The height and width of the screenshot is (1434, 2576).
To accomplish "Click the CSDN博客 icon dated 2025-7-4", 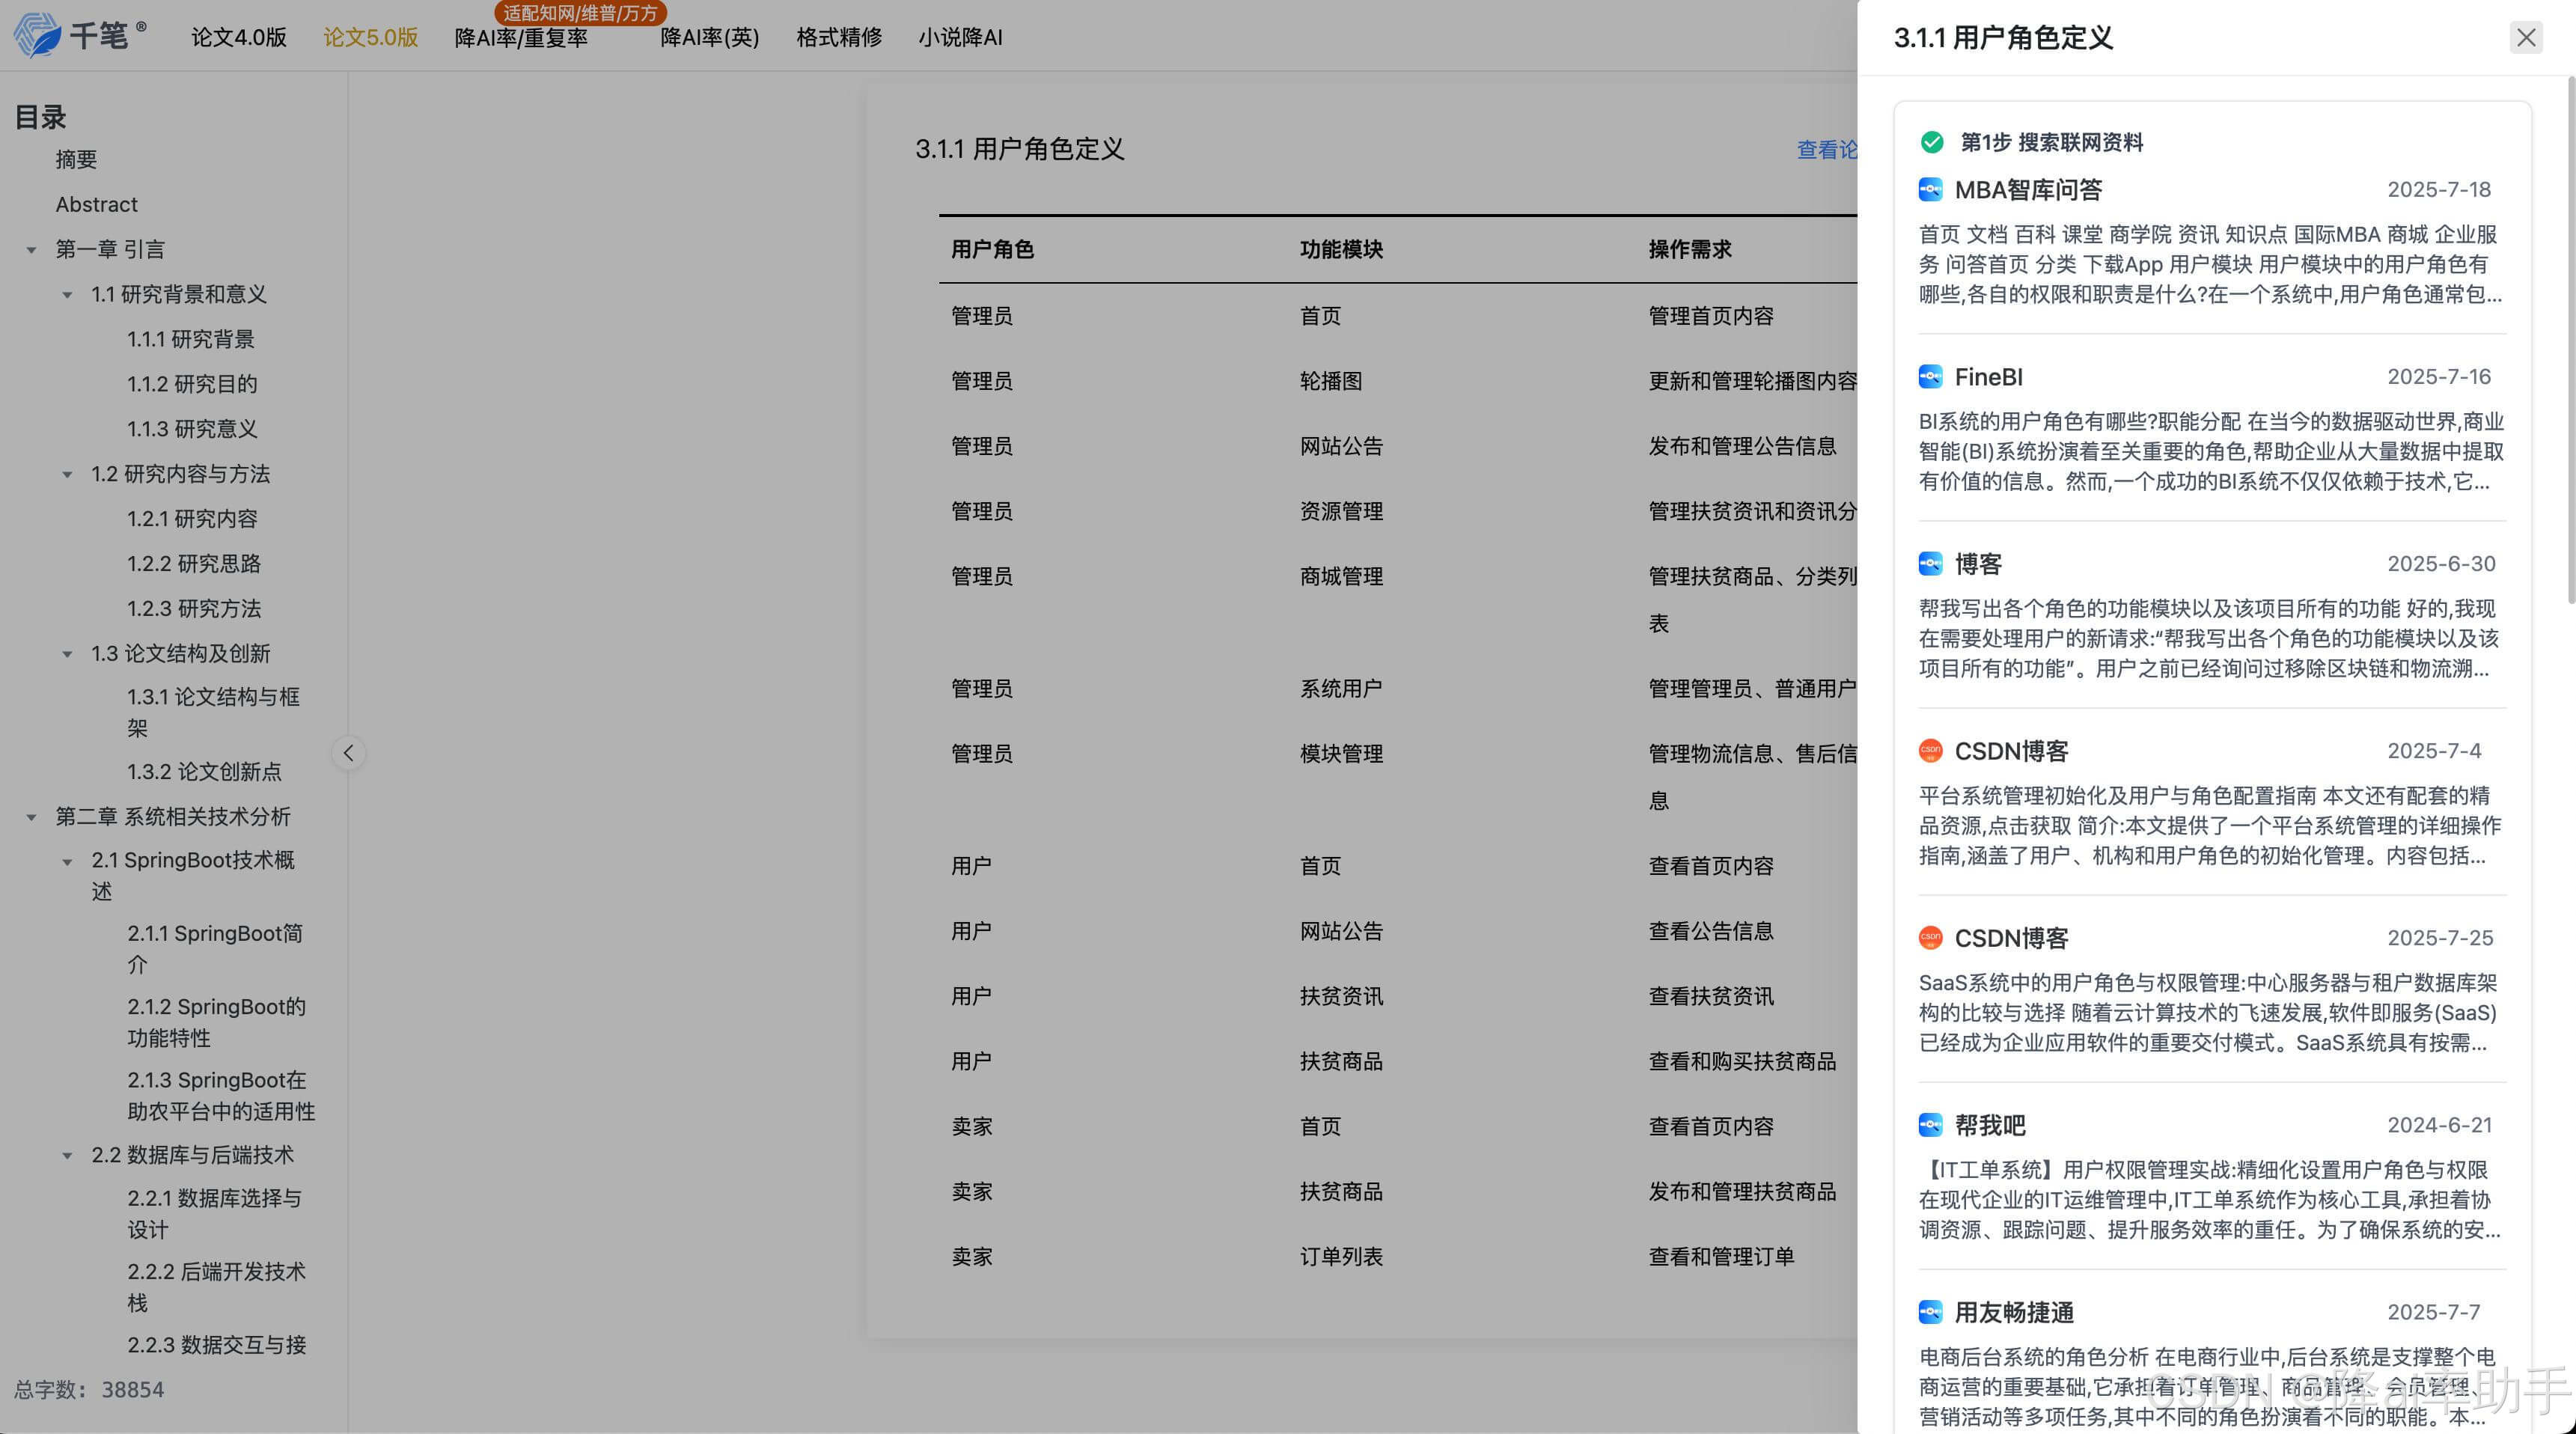I will pyautogui.click(x=1930, y=751).
